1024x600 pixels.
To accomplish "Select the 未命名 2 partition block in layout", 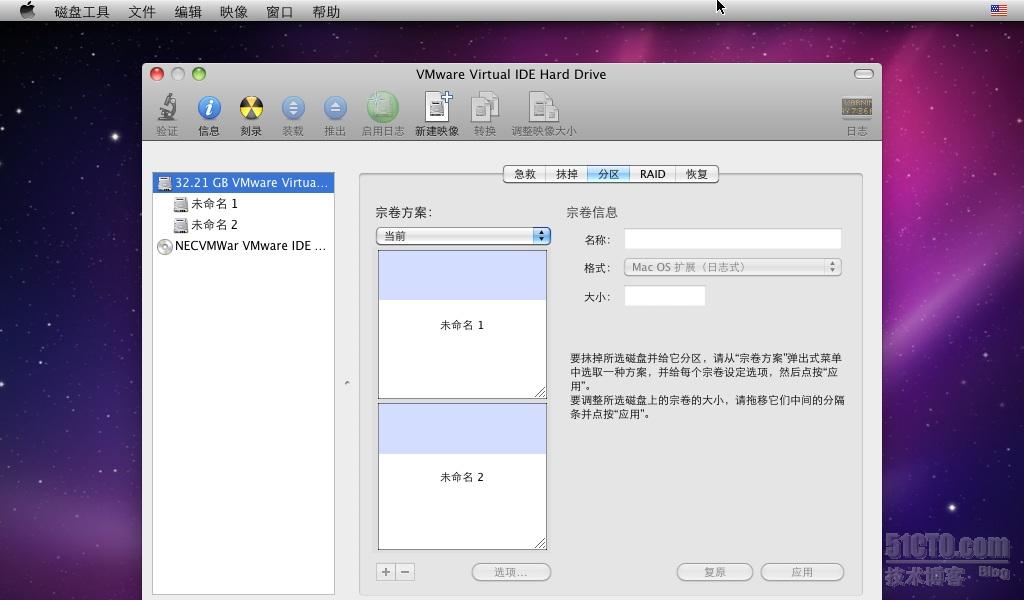I will point(462,477).
